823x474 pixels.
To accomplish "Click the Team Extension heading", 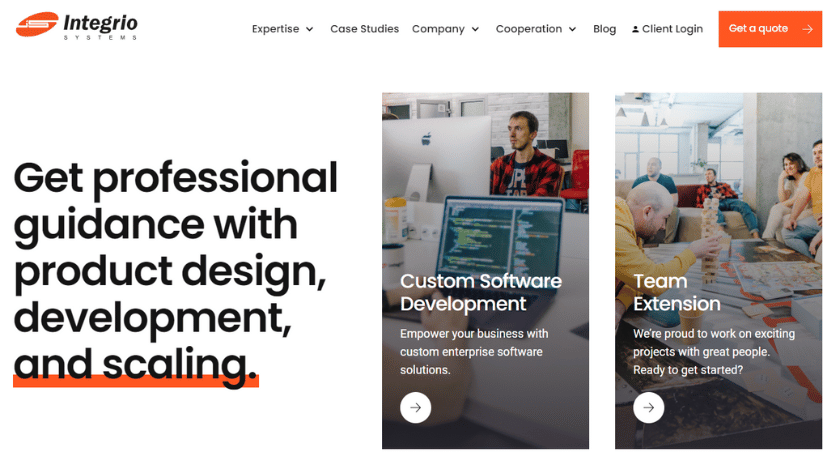I will tap(677, 292).
